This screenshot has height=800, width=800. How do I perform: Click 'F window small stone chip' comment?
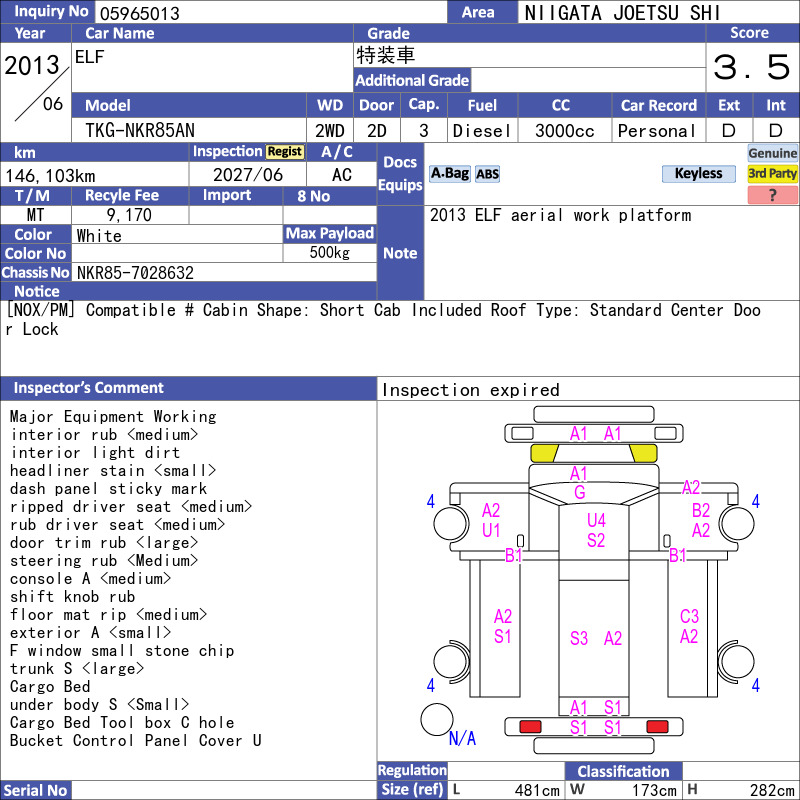point(122,651)
